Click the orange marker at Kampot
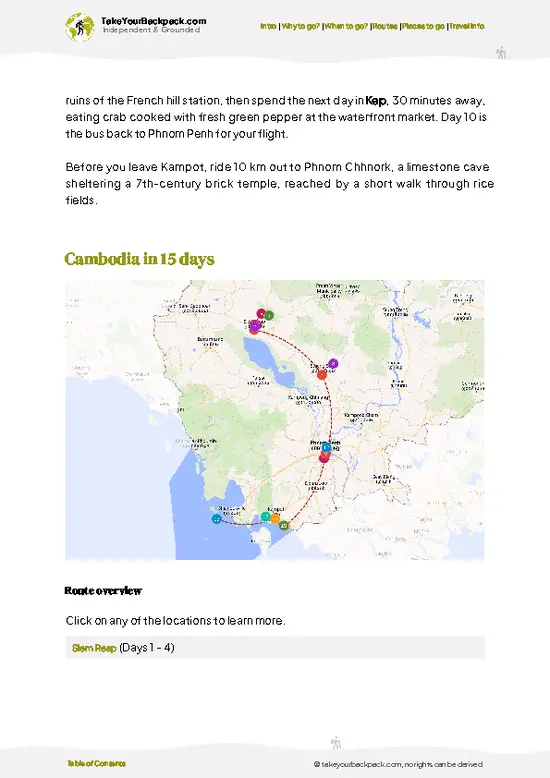The image size is (550, 778). pos(275,519)
